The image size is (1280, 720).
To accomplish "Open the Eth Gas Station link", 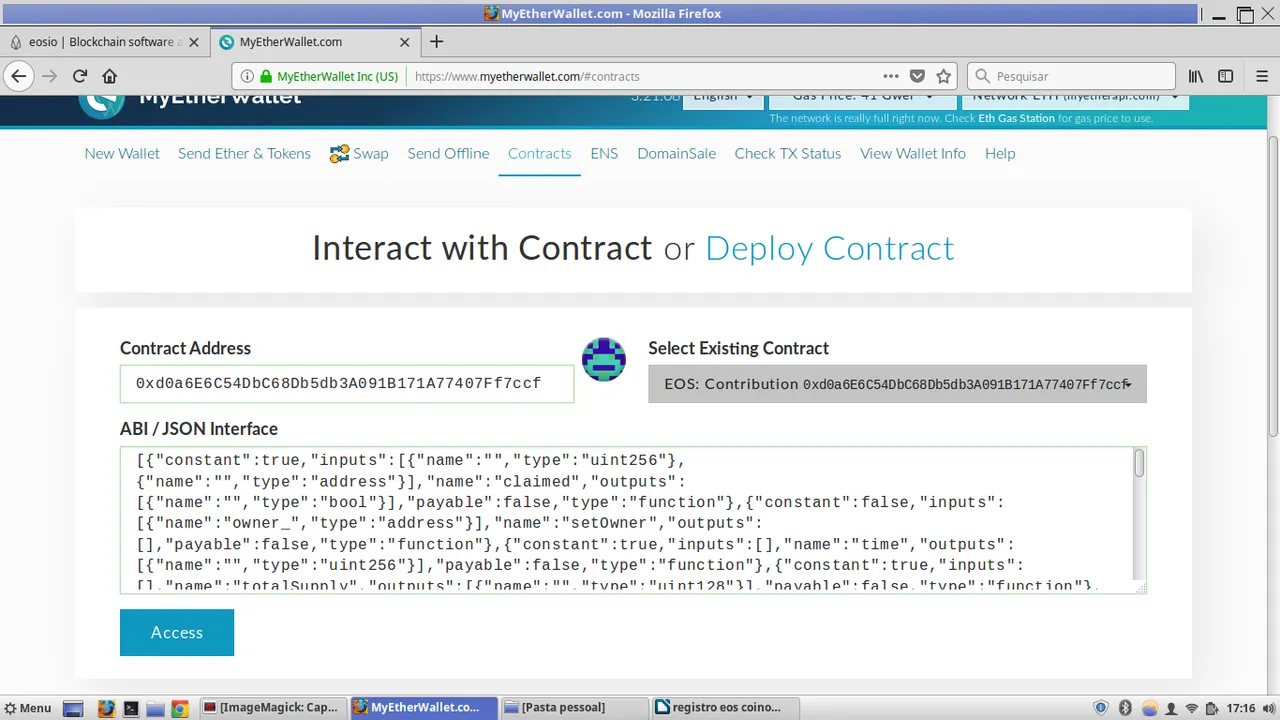I will pyautogui.click(x=1016, y=118).
